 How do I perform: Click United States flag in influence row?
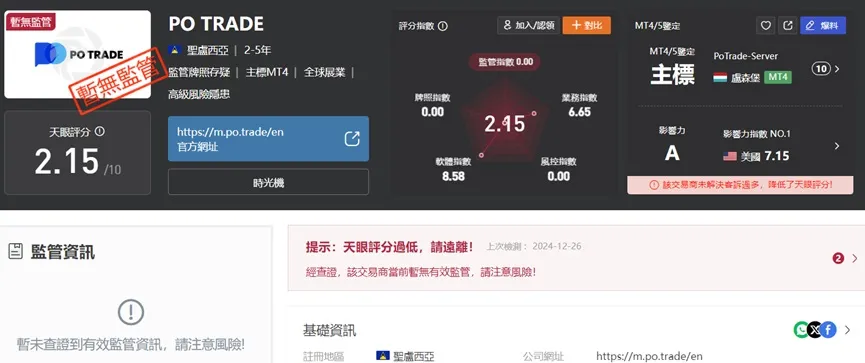click(730, 157)
